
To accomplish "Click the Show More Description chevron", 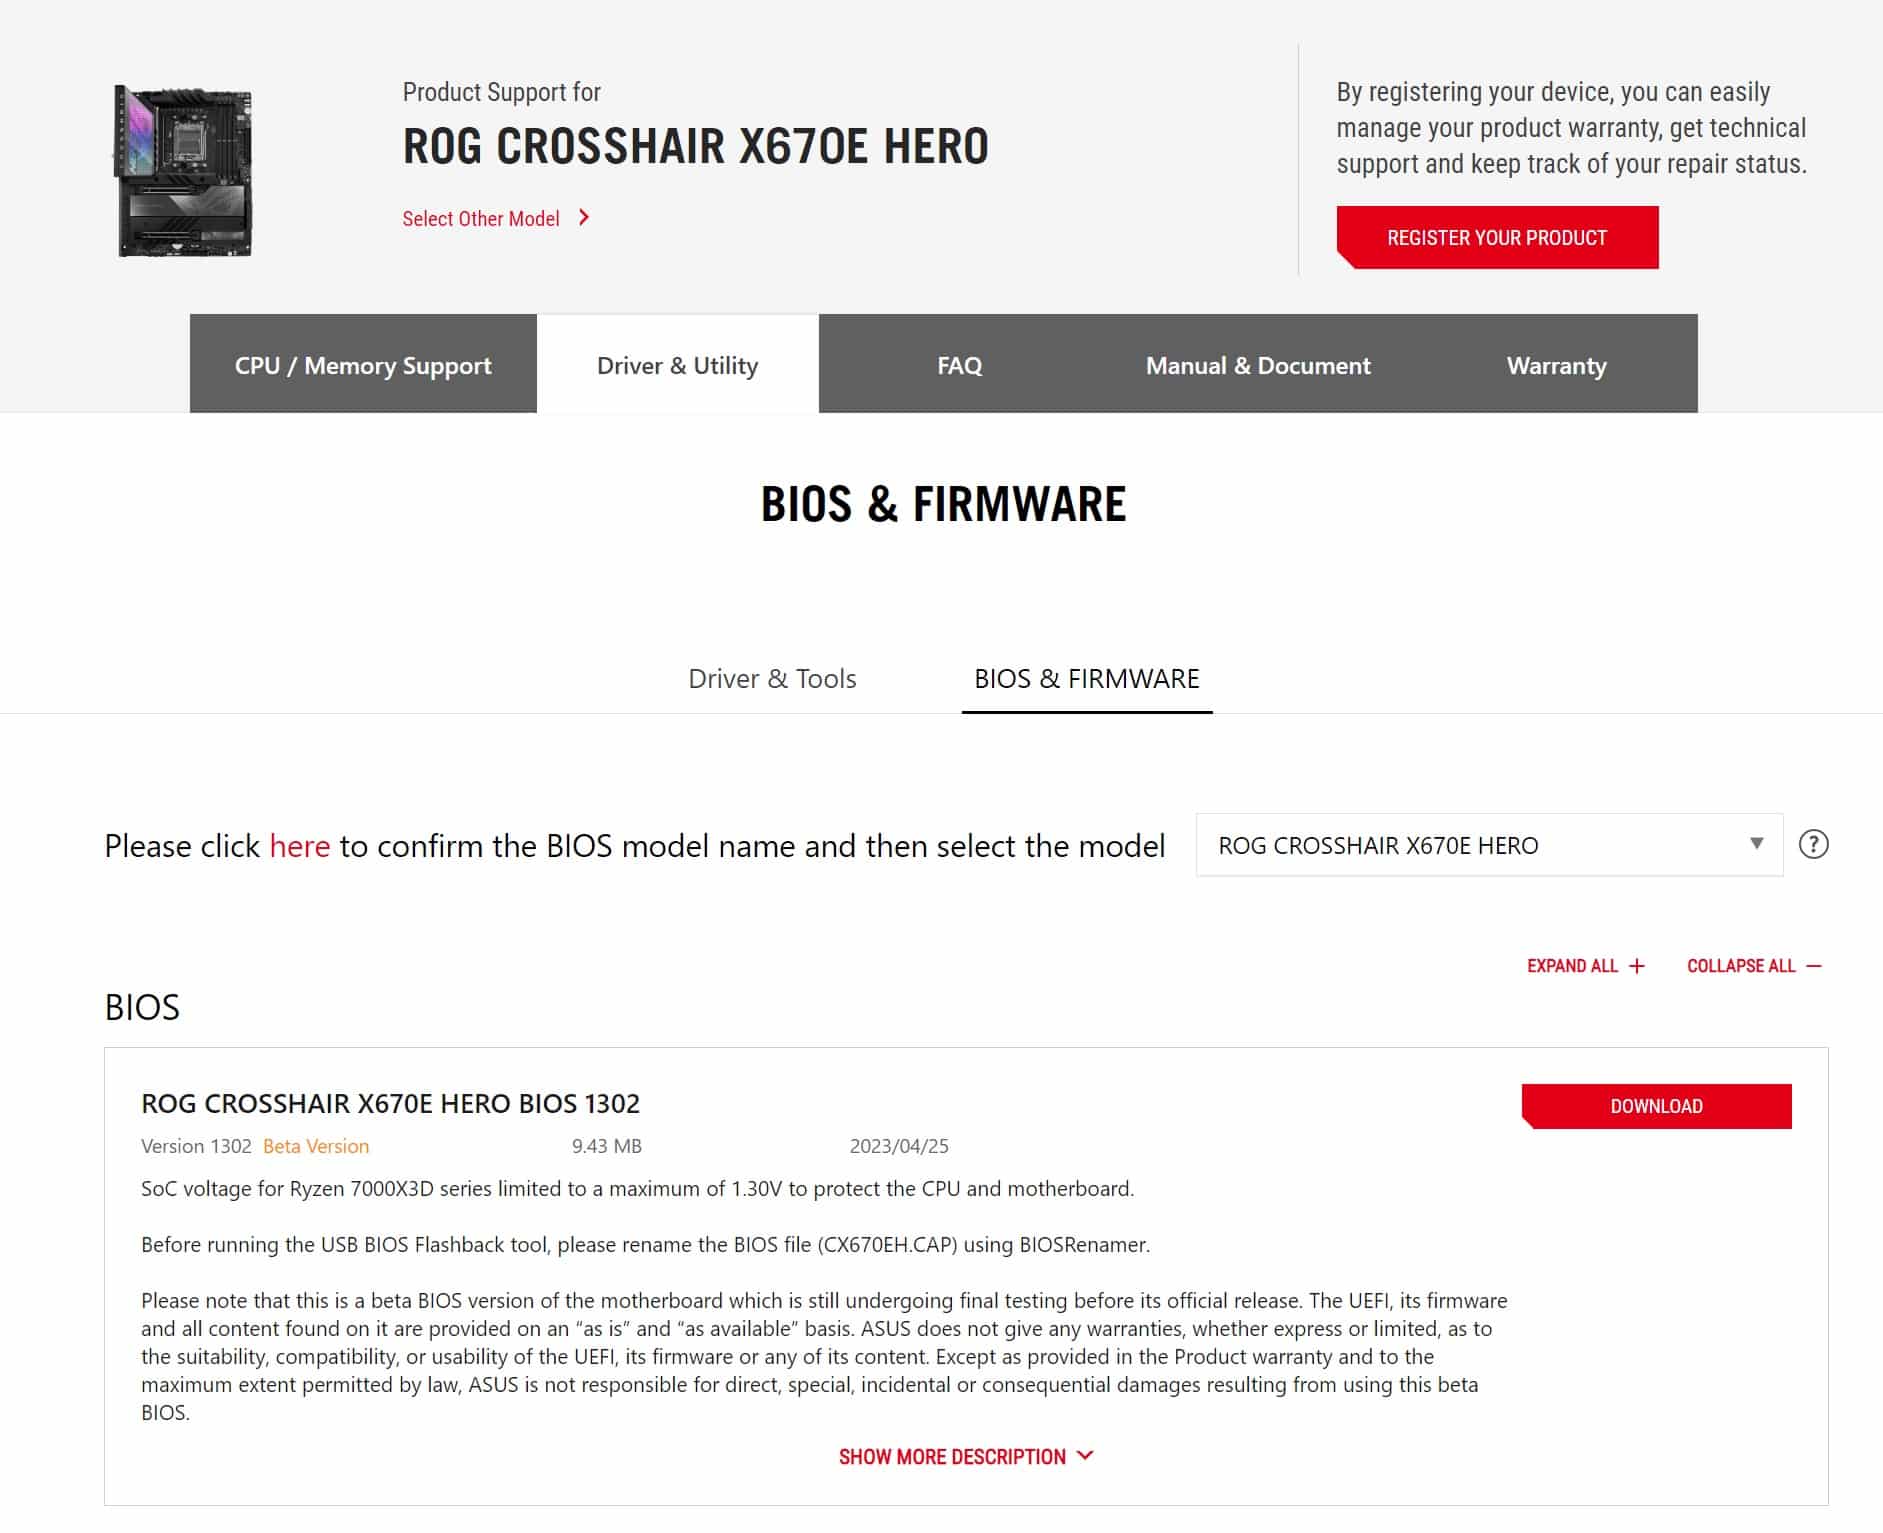I will (x=1086, y=1456).
